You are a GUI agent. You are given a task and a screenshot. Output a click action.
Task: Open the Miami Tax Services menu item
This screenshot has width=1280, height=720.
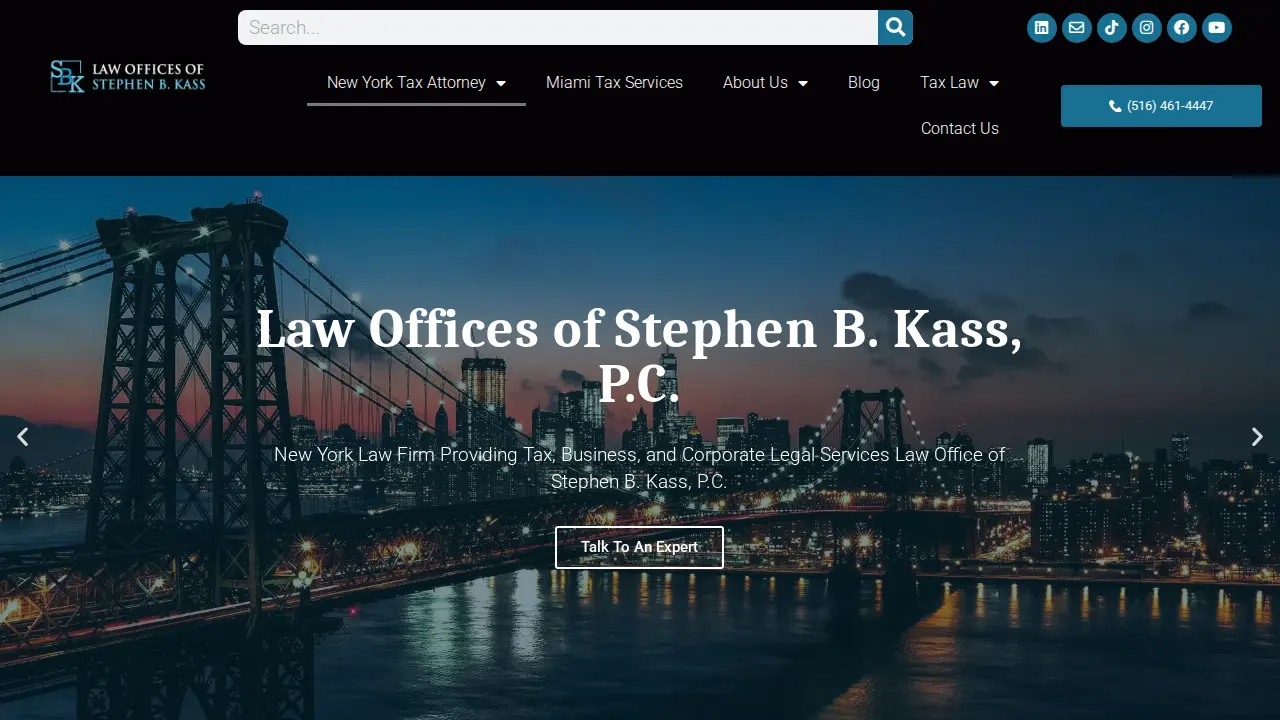[614, 82]
